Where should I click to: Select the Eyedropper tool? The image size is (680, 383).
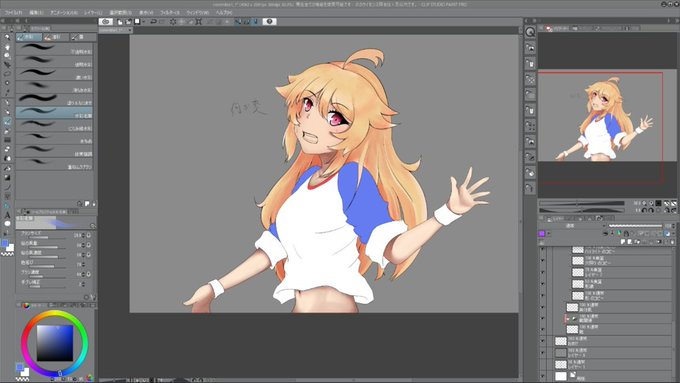(7, 92)
